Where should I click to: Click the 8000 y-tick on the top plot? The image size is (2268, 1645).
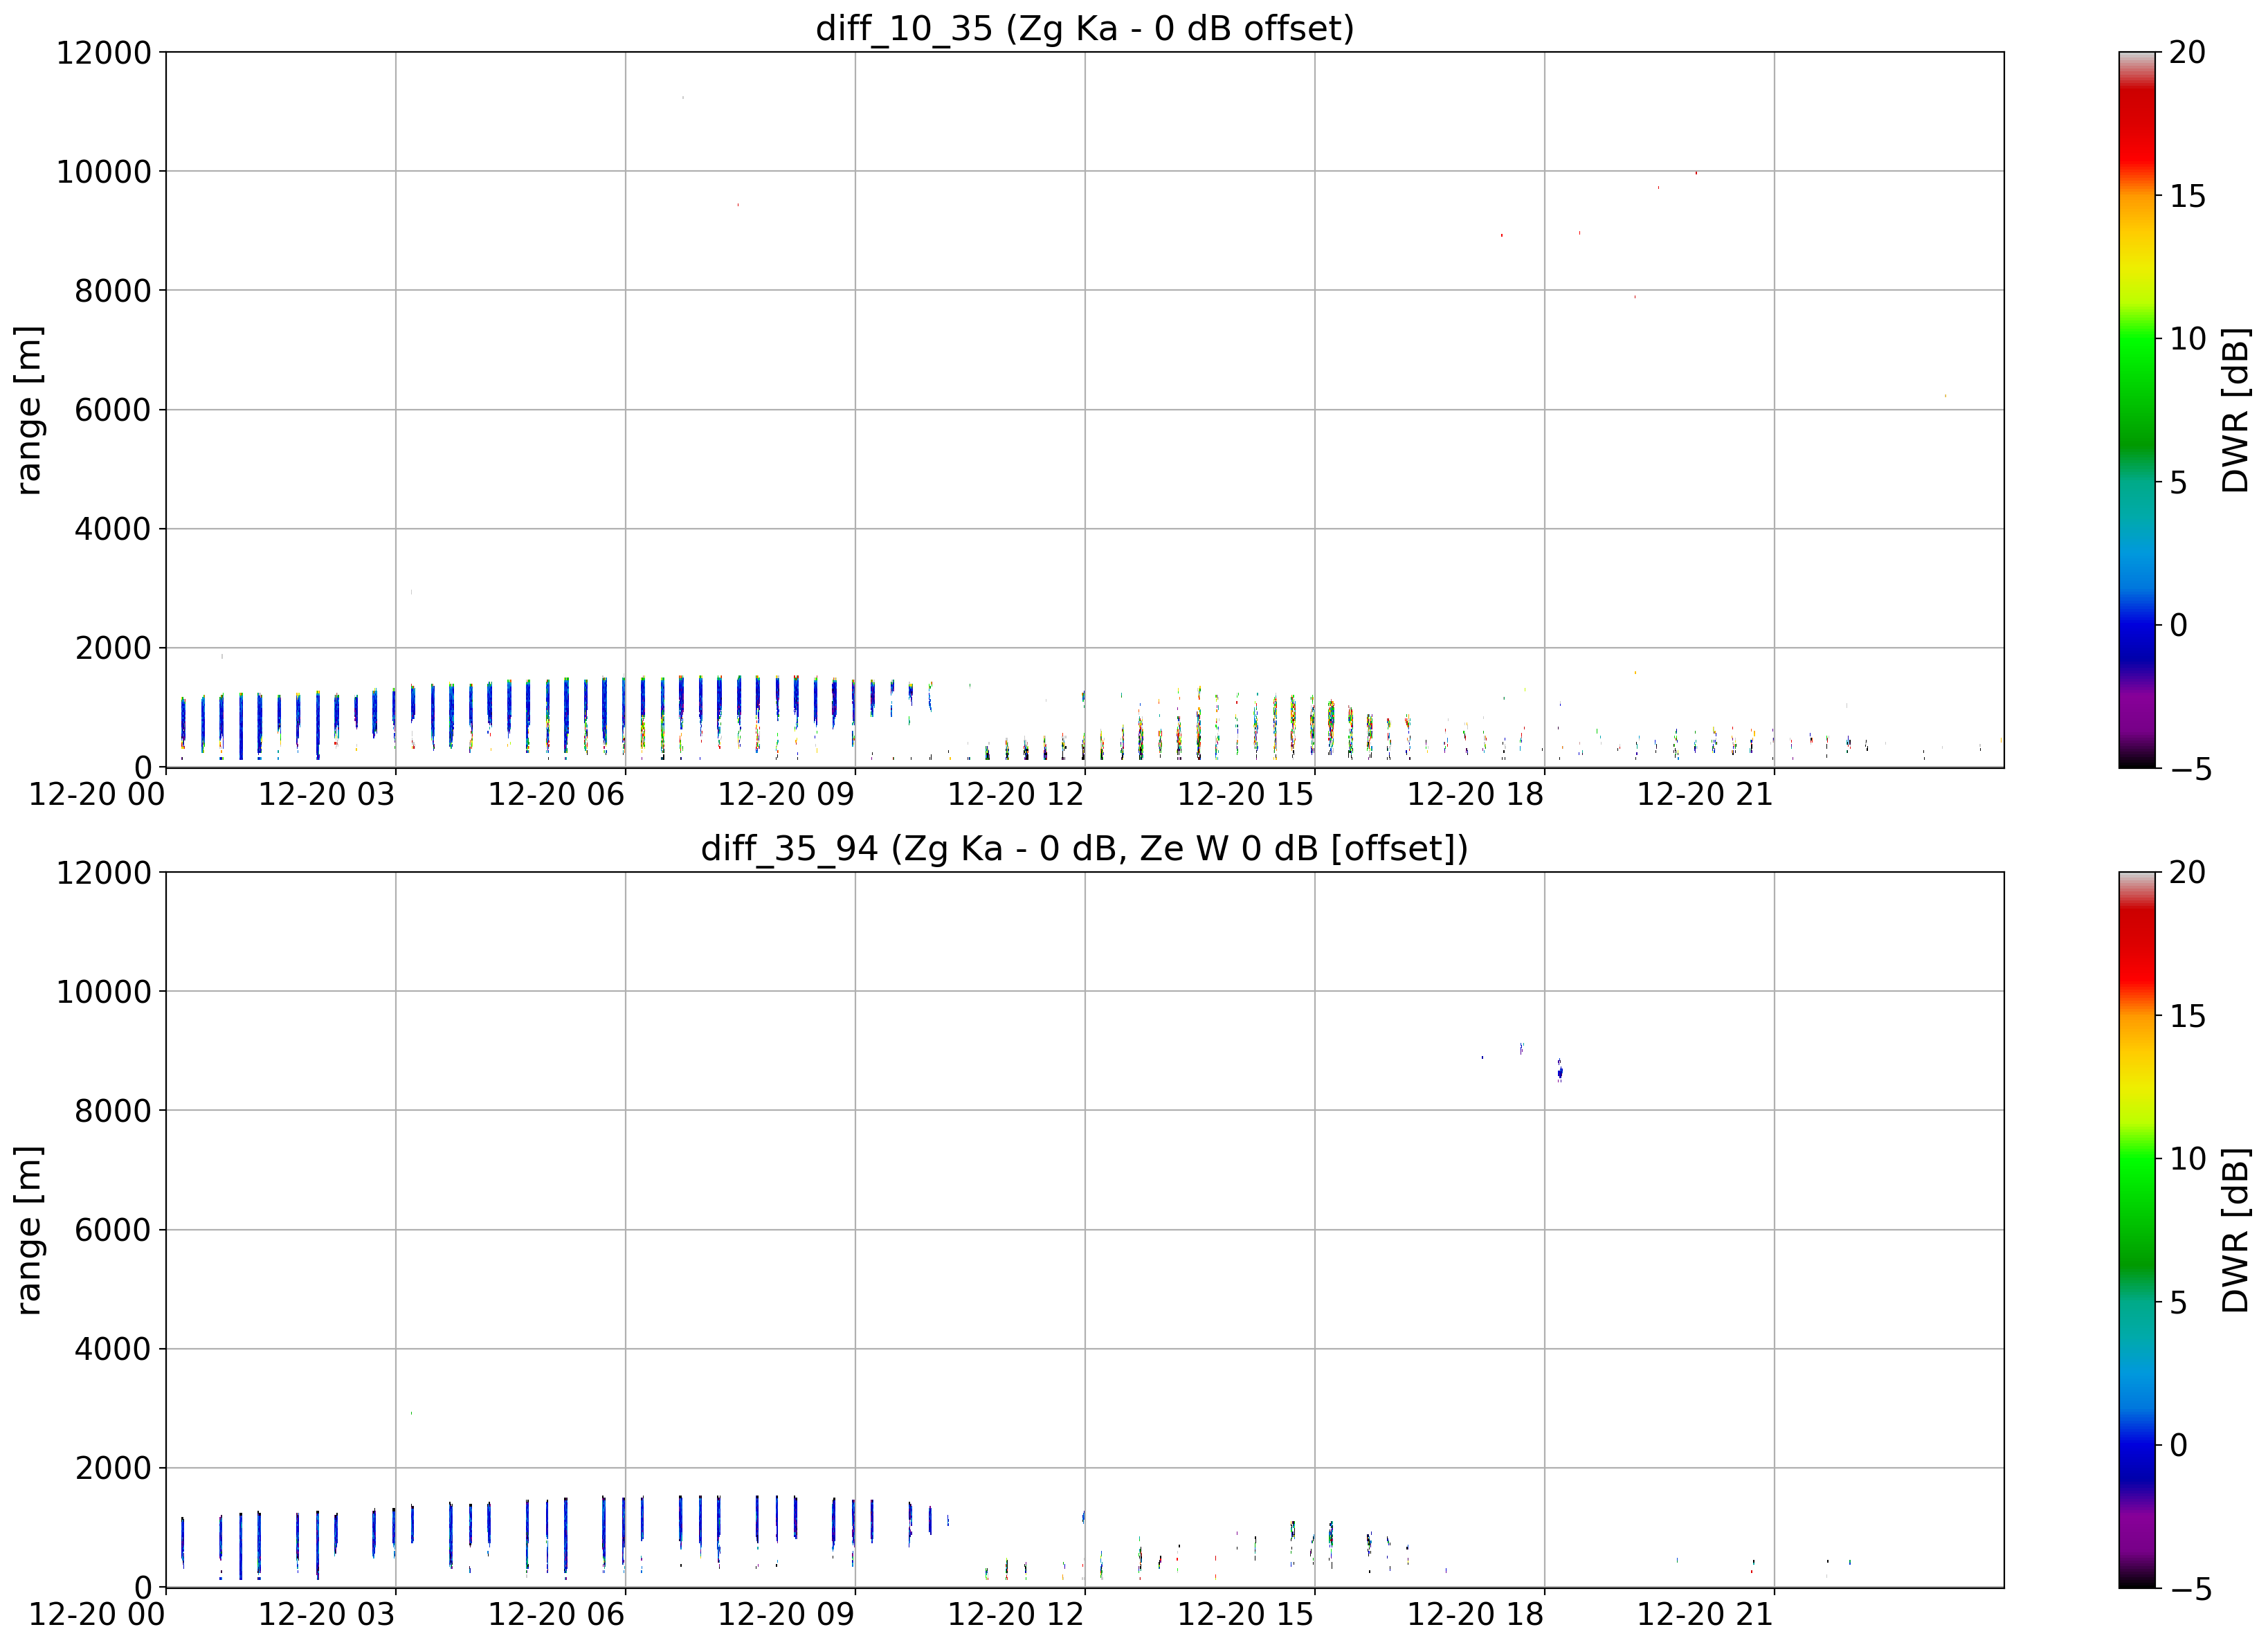pos(113,291)
